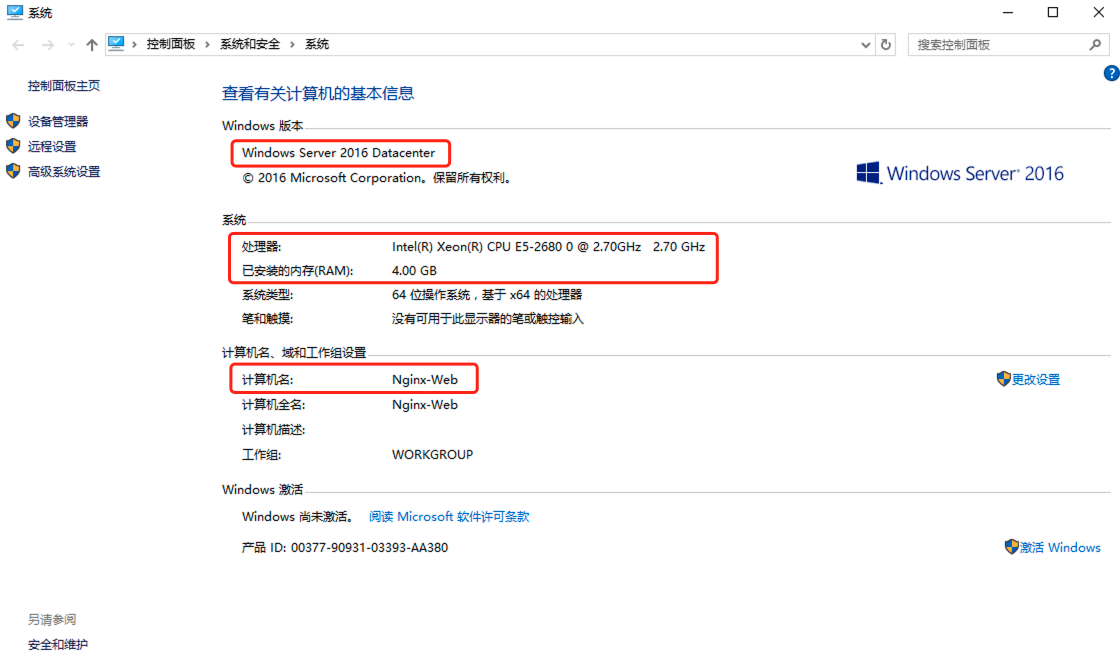The height and width of the screenshot is (672, 1120).
Task: Select processor value Intel Xeon E5-2680
Action: click(548, 246)
